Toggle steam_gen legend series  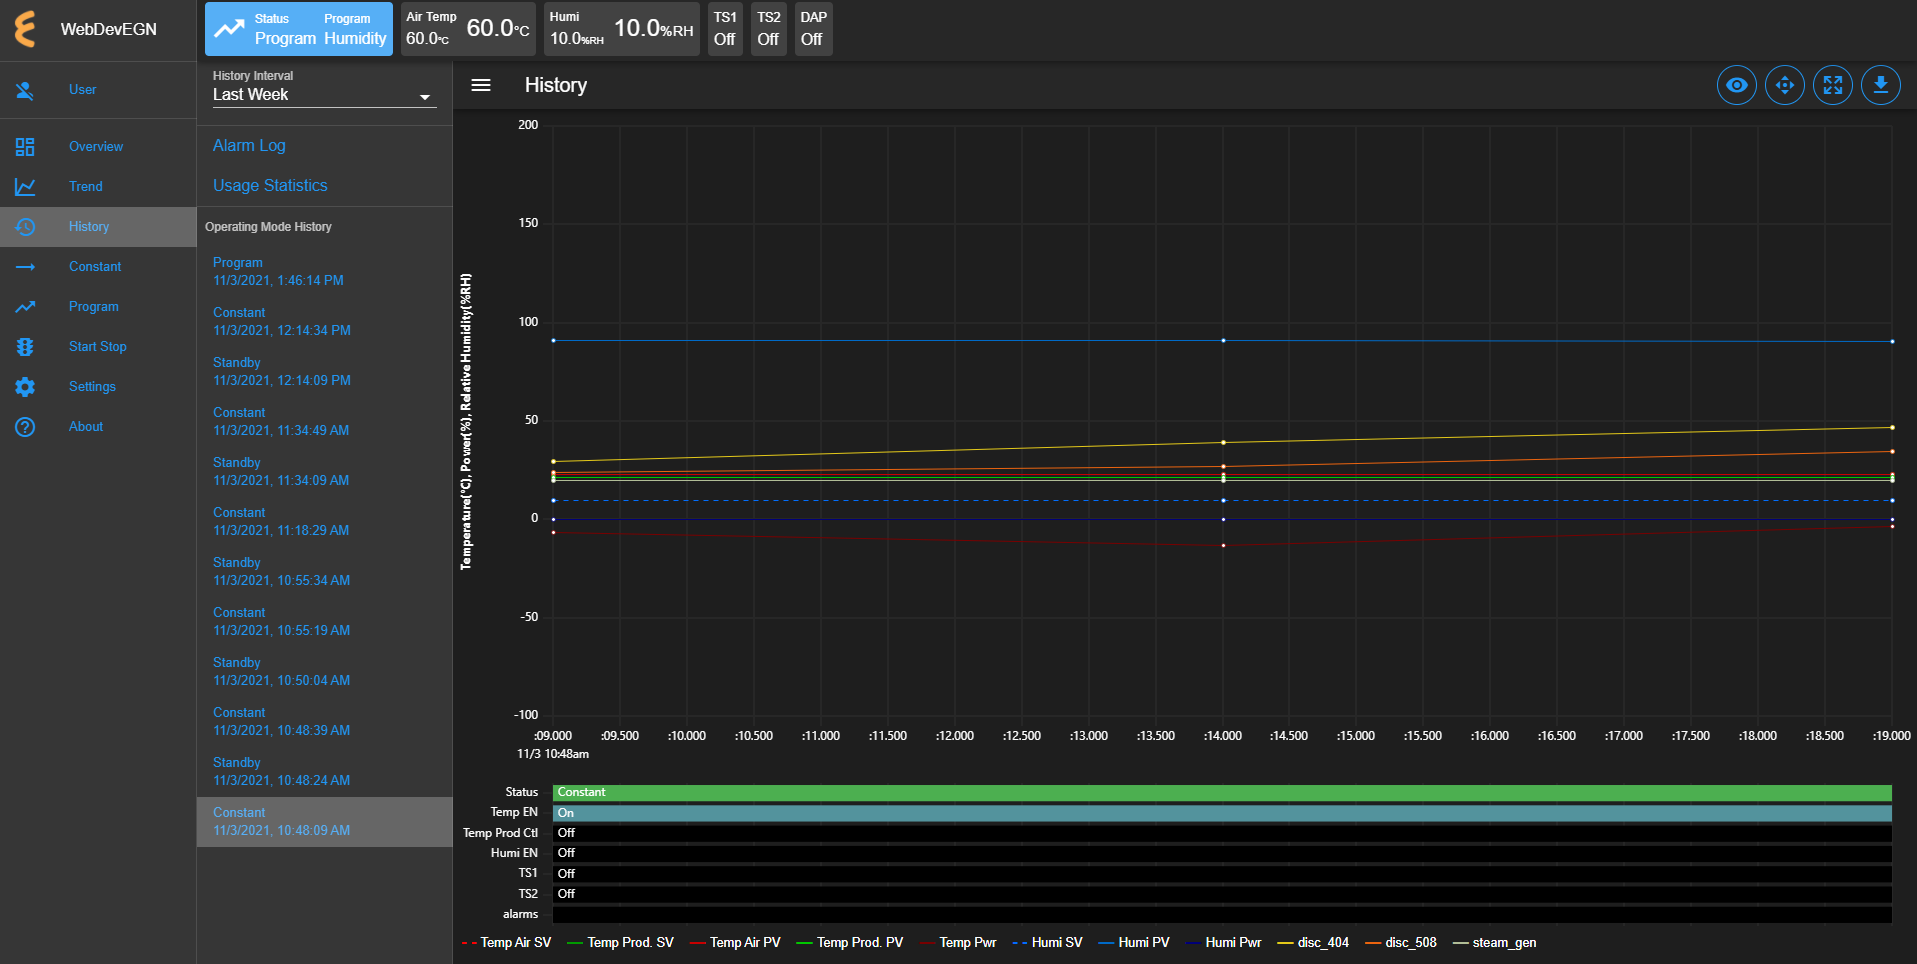[x=1494, y=943]
